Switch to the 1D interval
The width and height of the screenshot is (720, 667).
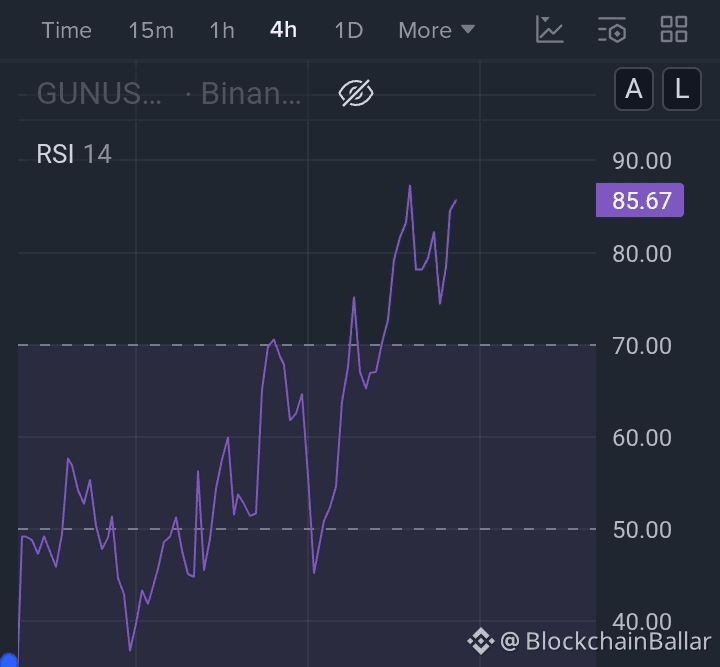[x=348, y=30]
